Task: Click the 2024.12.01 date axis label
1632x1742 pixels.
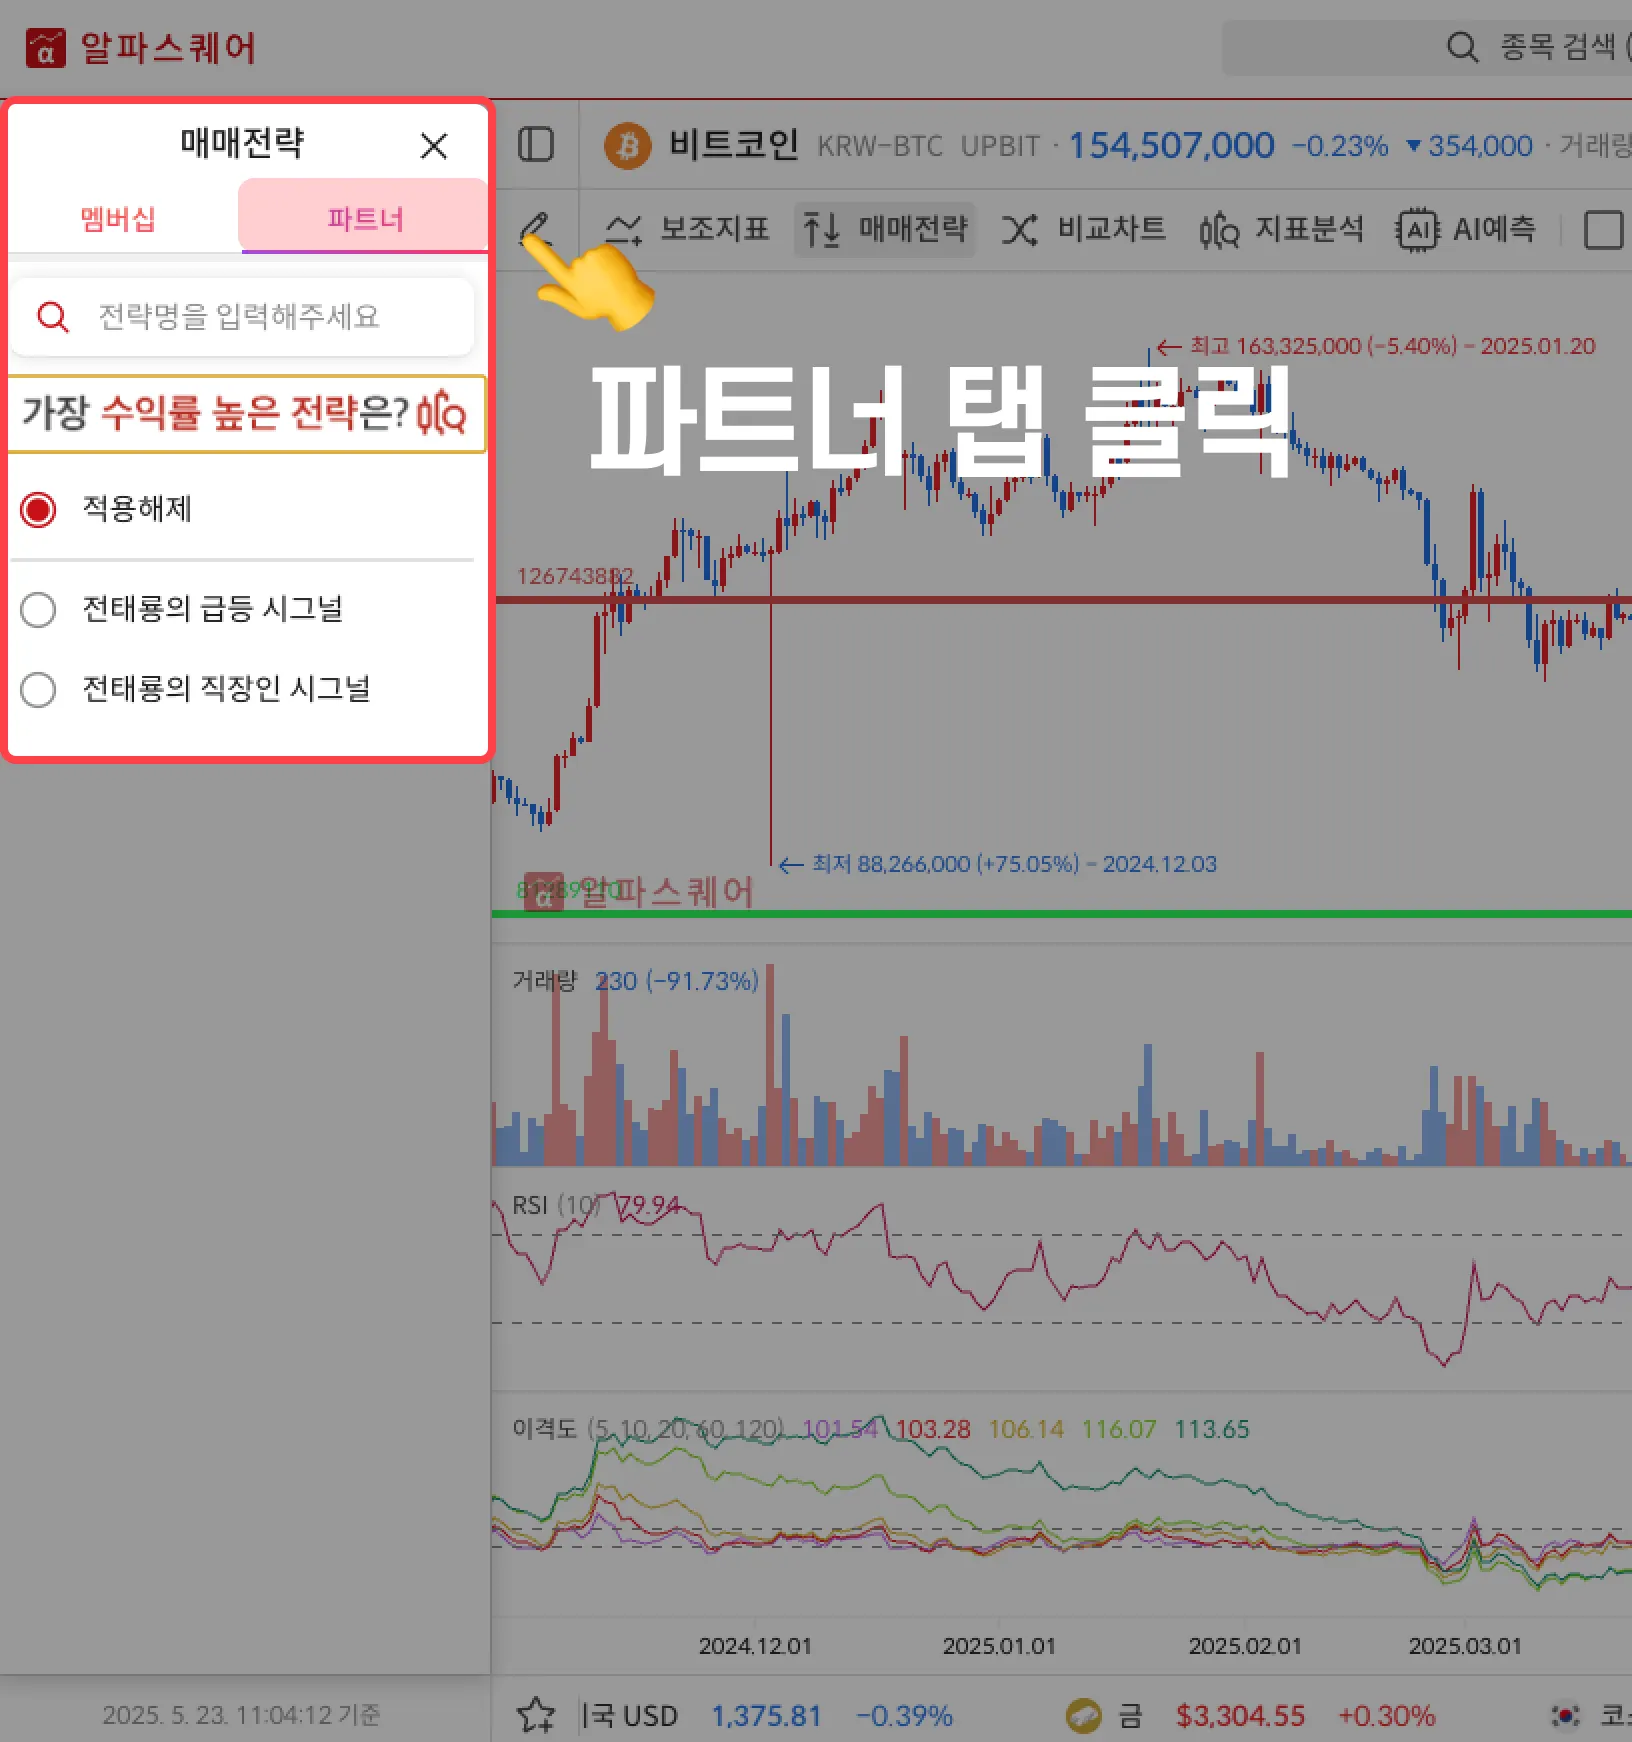Action: click(x=755, y=1646)
